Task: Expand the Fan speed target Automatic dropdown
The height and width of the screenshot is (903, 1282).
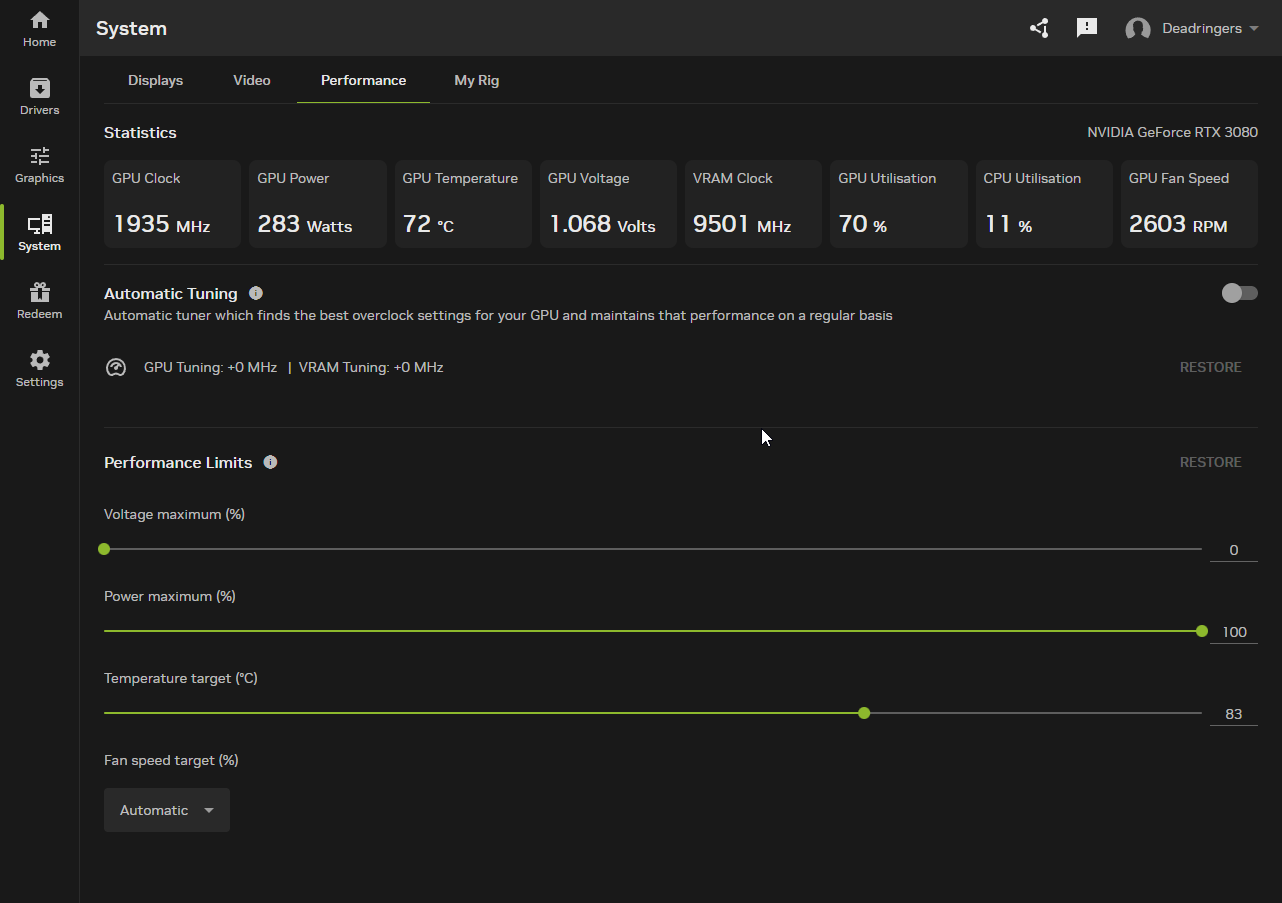Action: click(x=167, y=810)
